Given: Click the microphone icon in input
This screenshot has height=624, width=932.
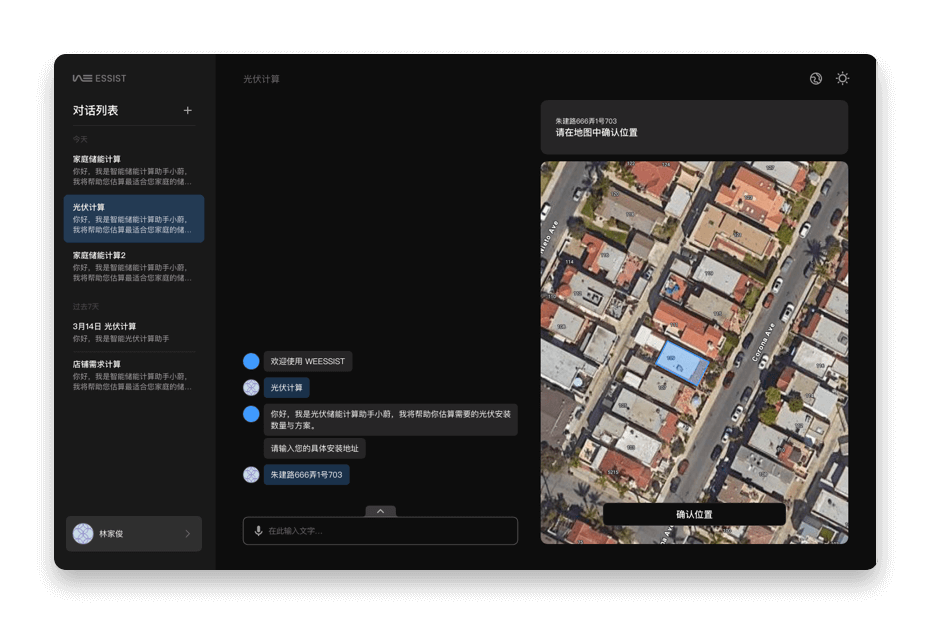Looking at the screenshot, I should [x=259, y=531].
